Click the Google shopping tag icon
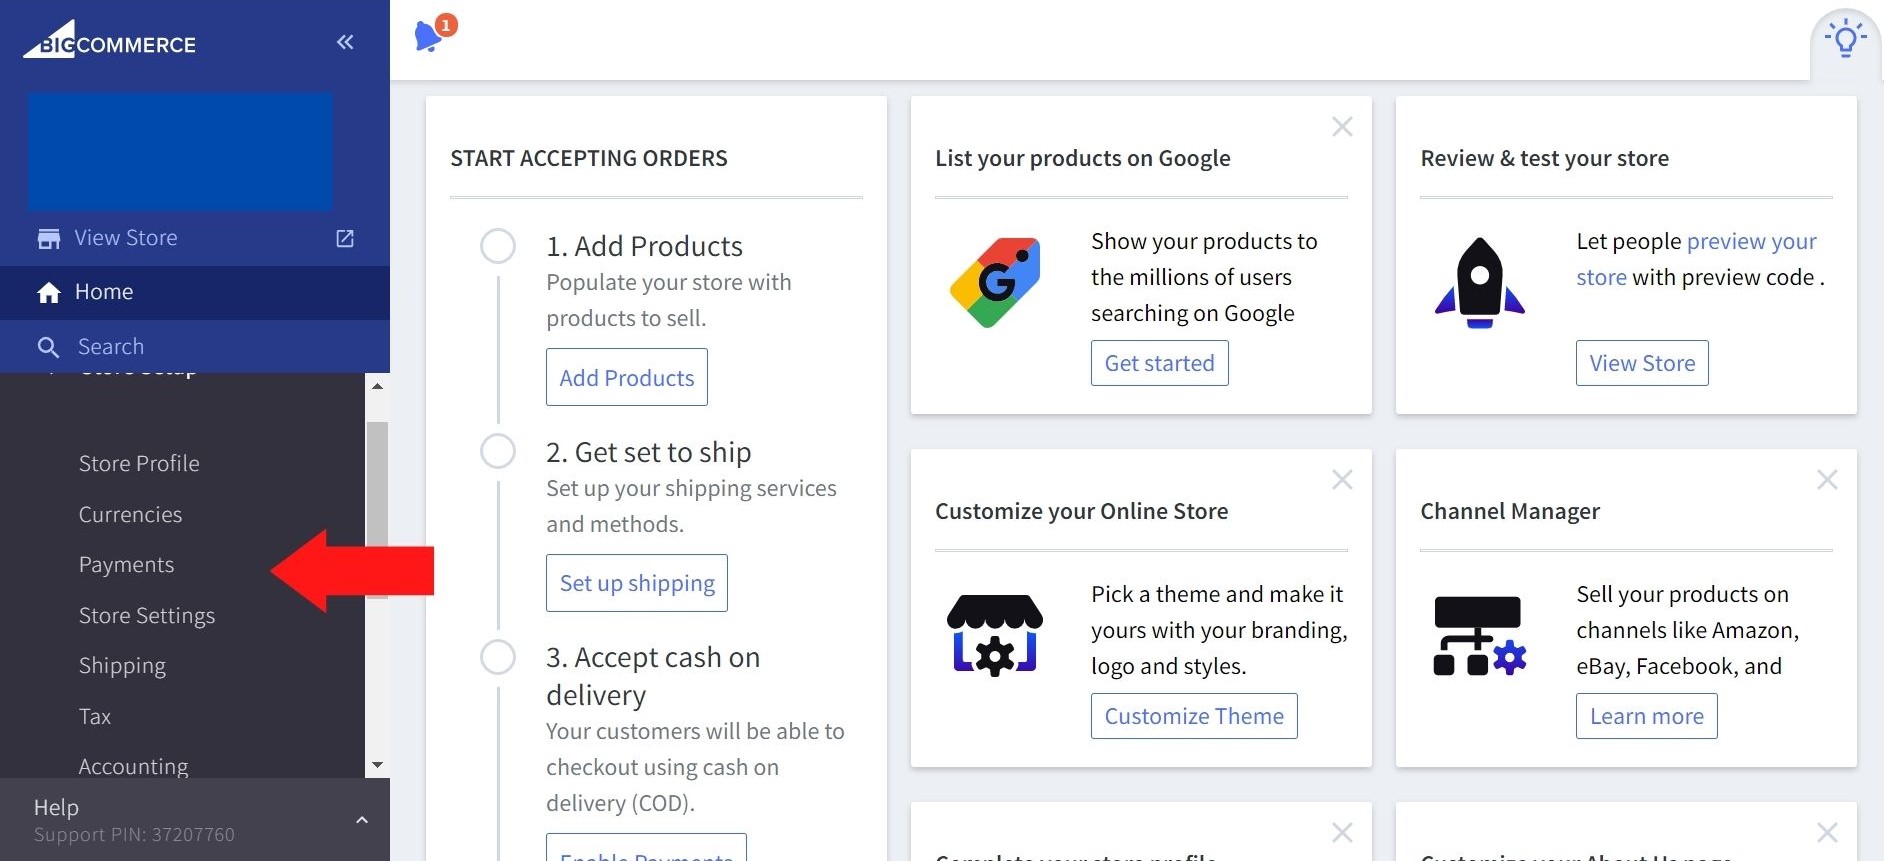Screen dimensions: 1884x861 [995, 282]
